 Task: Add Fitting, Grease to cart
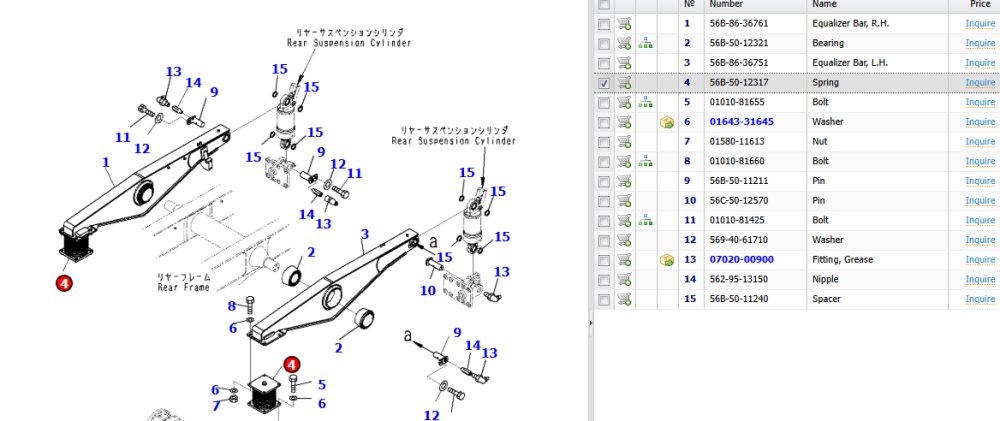(624, 262)
